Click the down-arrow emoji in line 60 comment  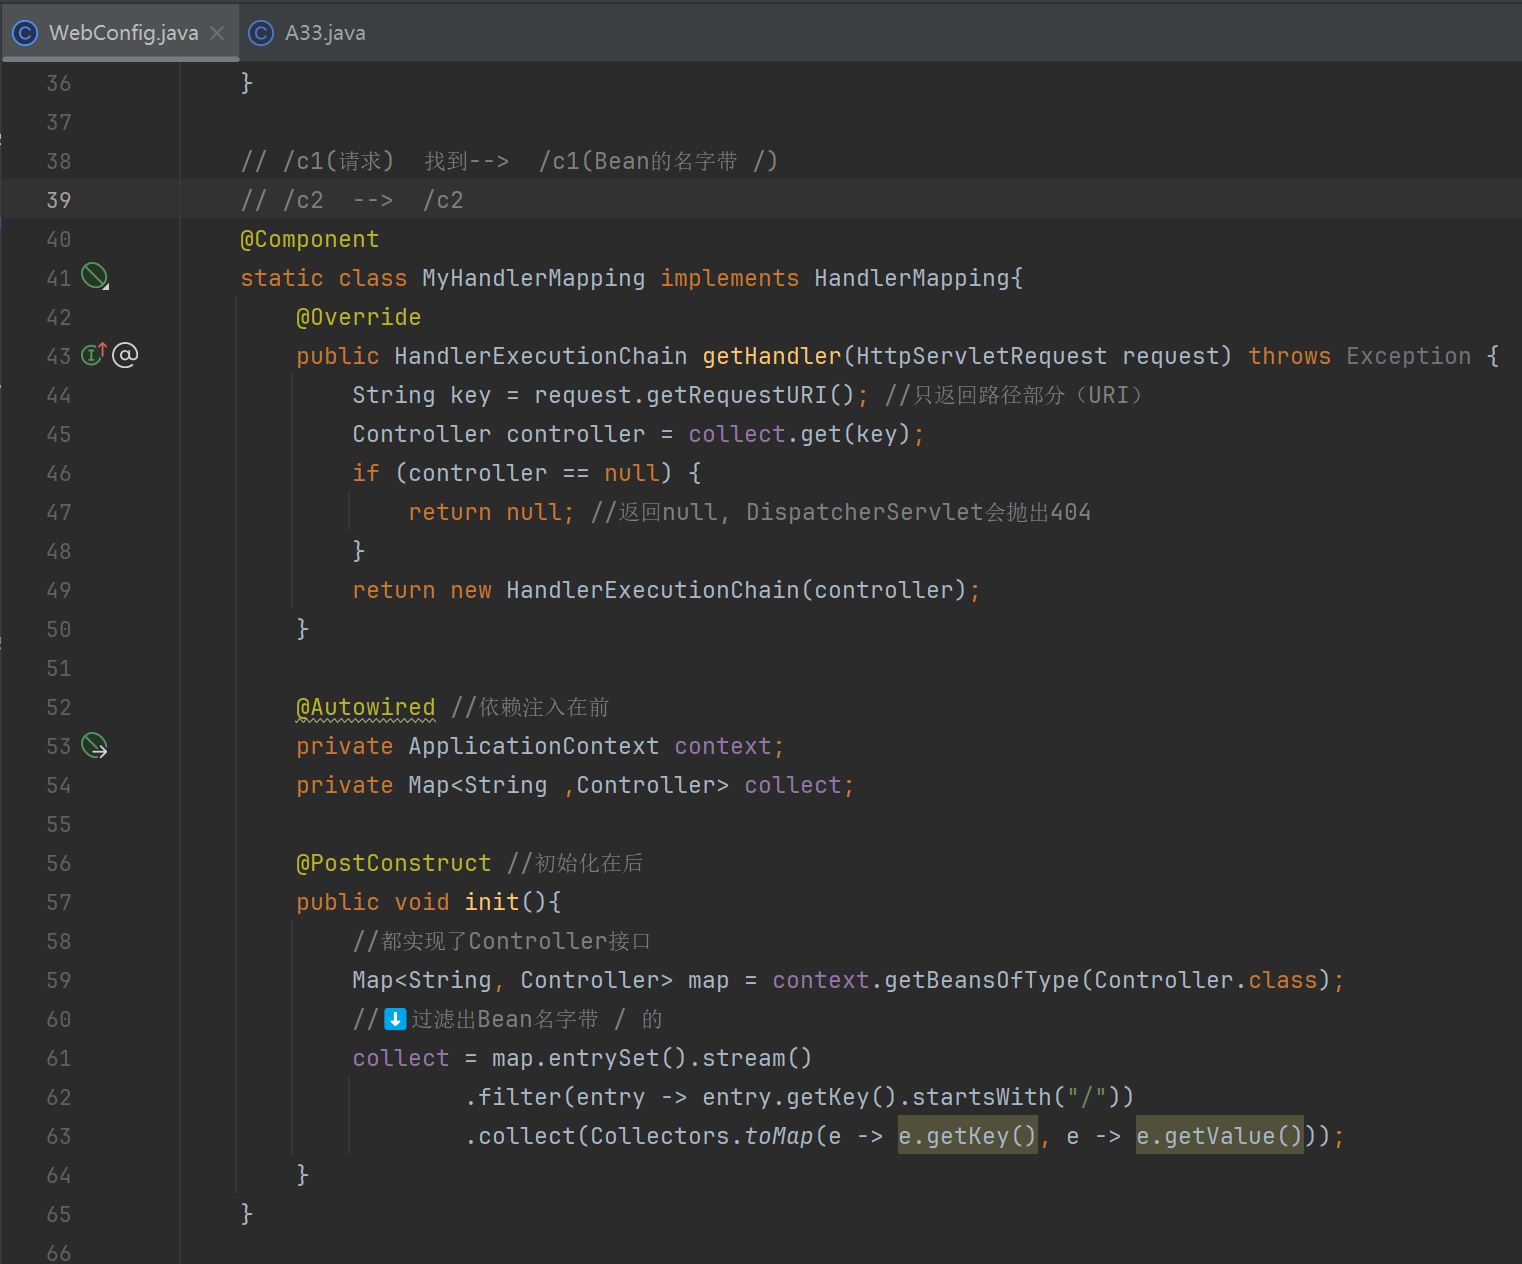click(x=395, y=1019)
